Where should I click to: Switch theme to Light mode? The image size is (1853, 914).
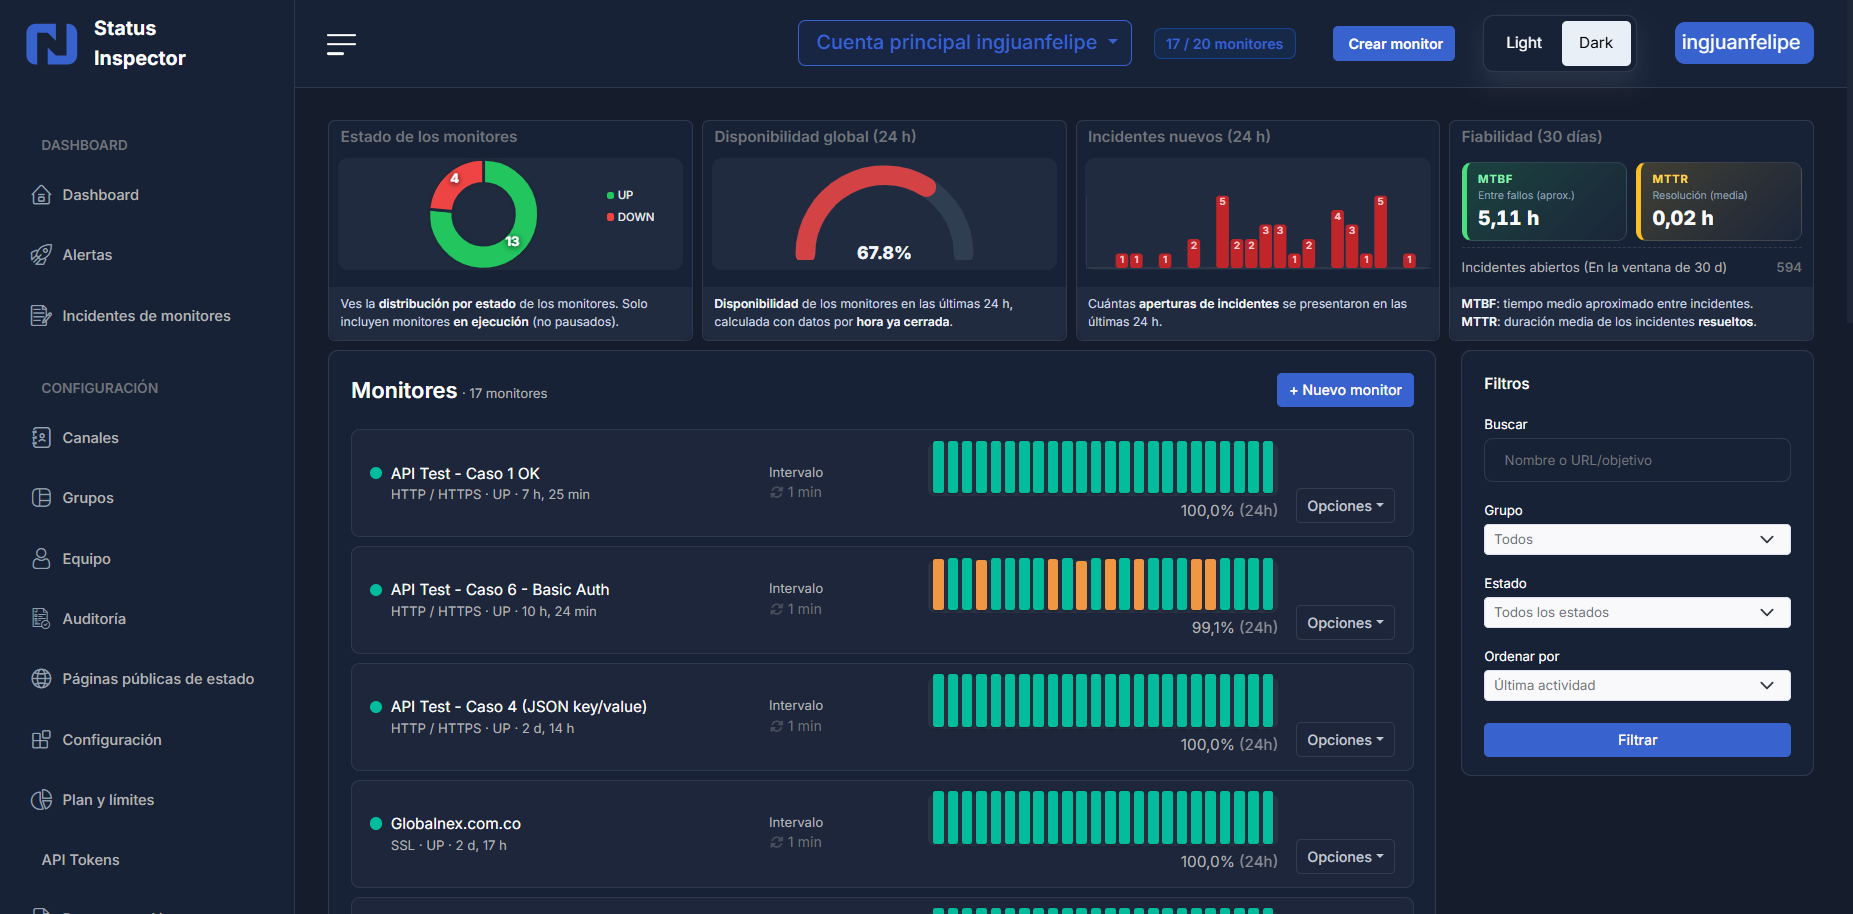pos(1523,42)
